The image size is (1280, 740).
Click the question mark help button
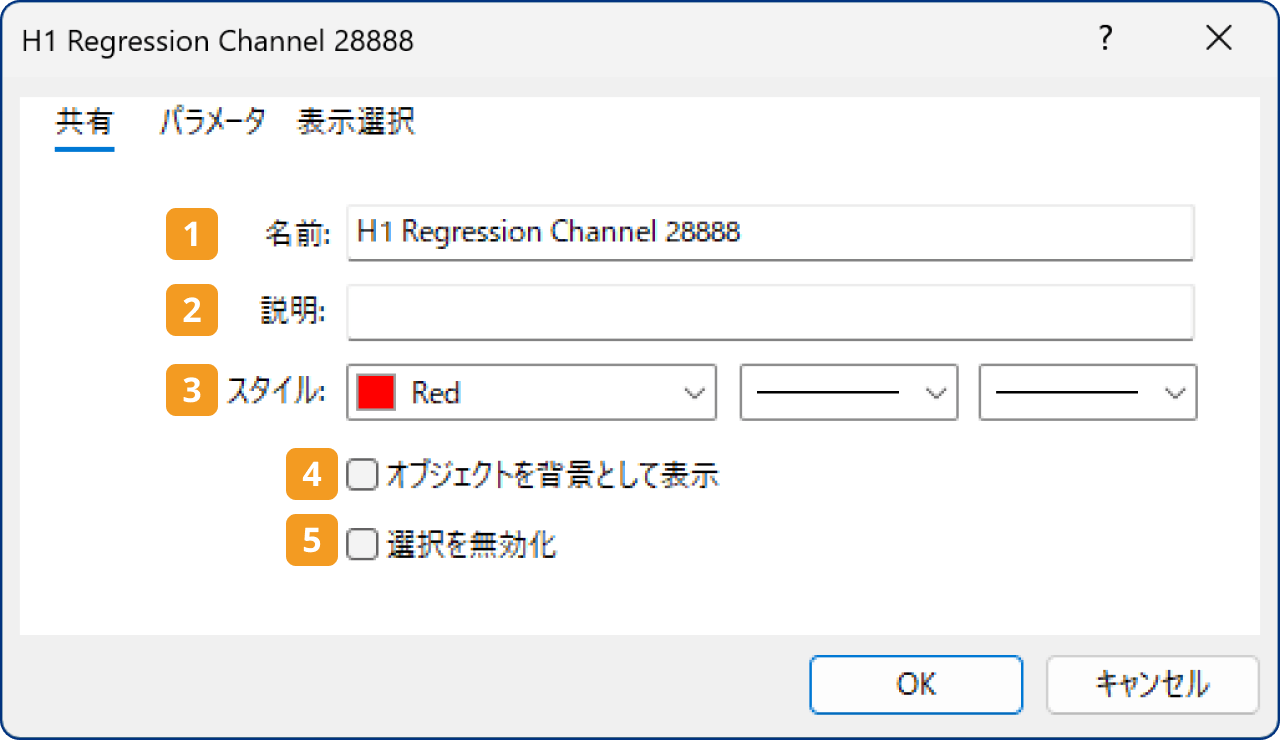(1105, 39)
